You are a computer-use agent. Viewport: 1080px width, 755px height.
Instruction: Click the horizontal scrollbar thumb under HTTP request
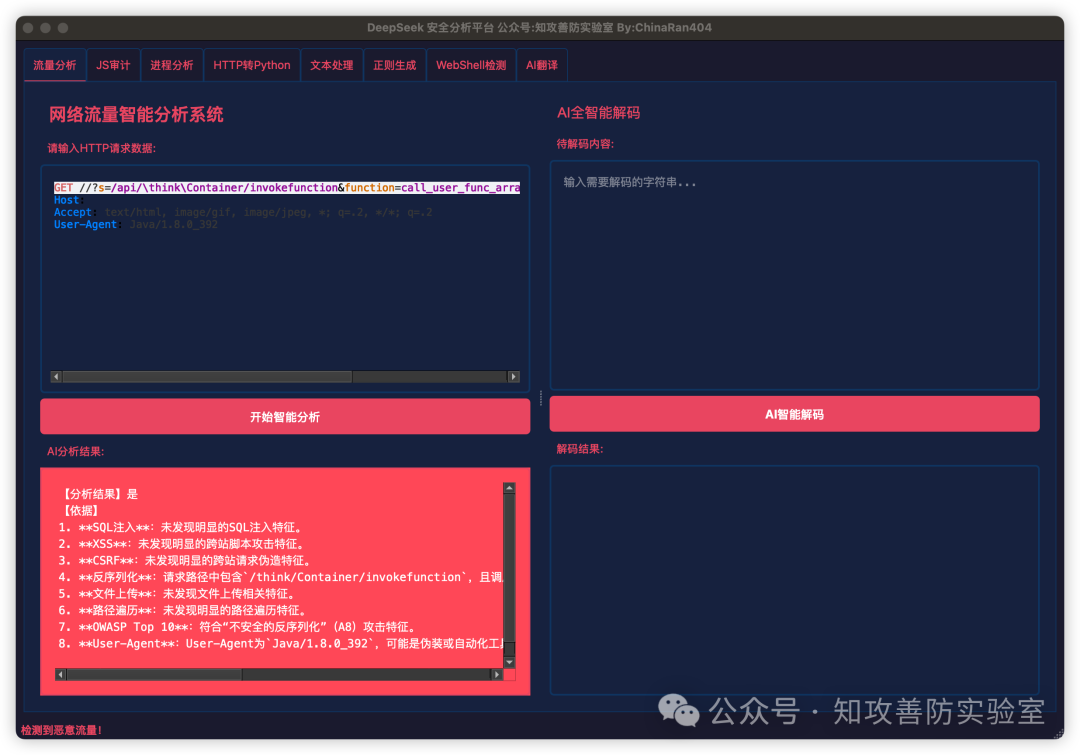click(207, 377)
